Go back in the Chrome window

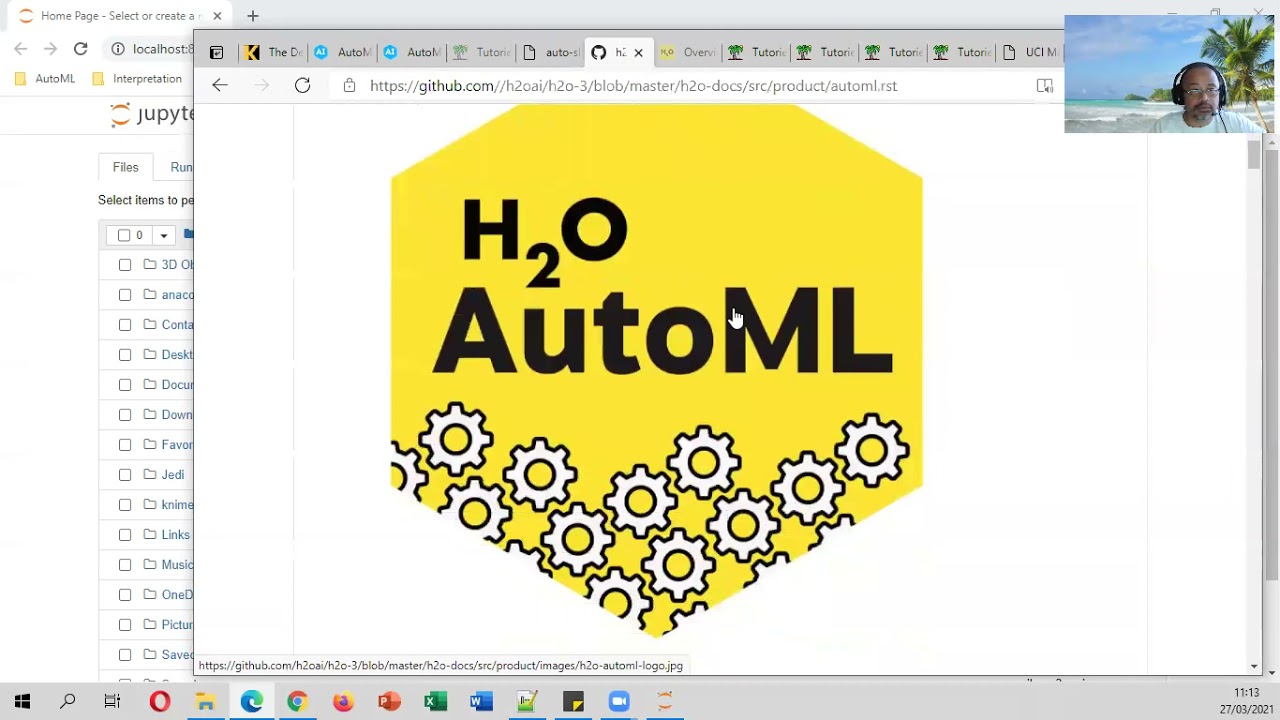[x=21, y=49]
